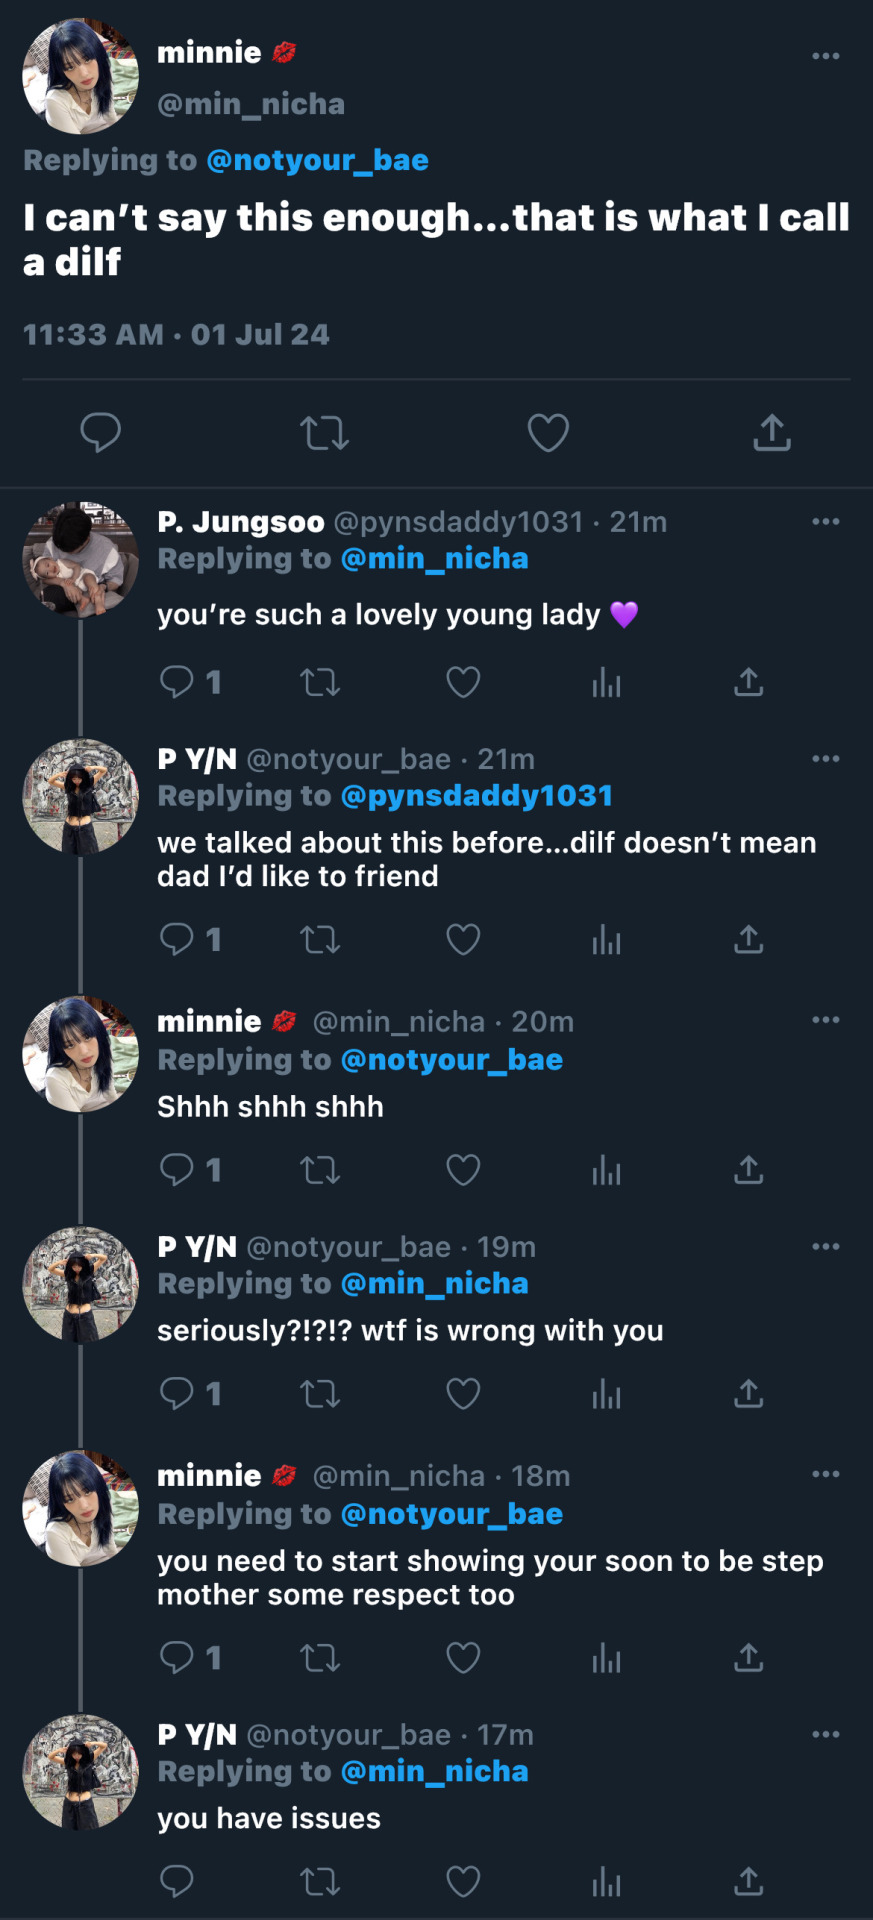The width and height of the screenshot is (873, 1920).
Task: View analytics for P. Jungsoo's reply
Action: [x=606, y=683]
